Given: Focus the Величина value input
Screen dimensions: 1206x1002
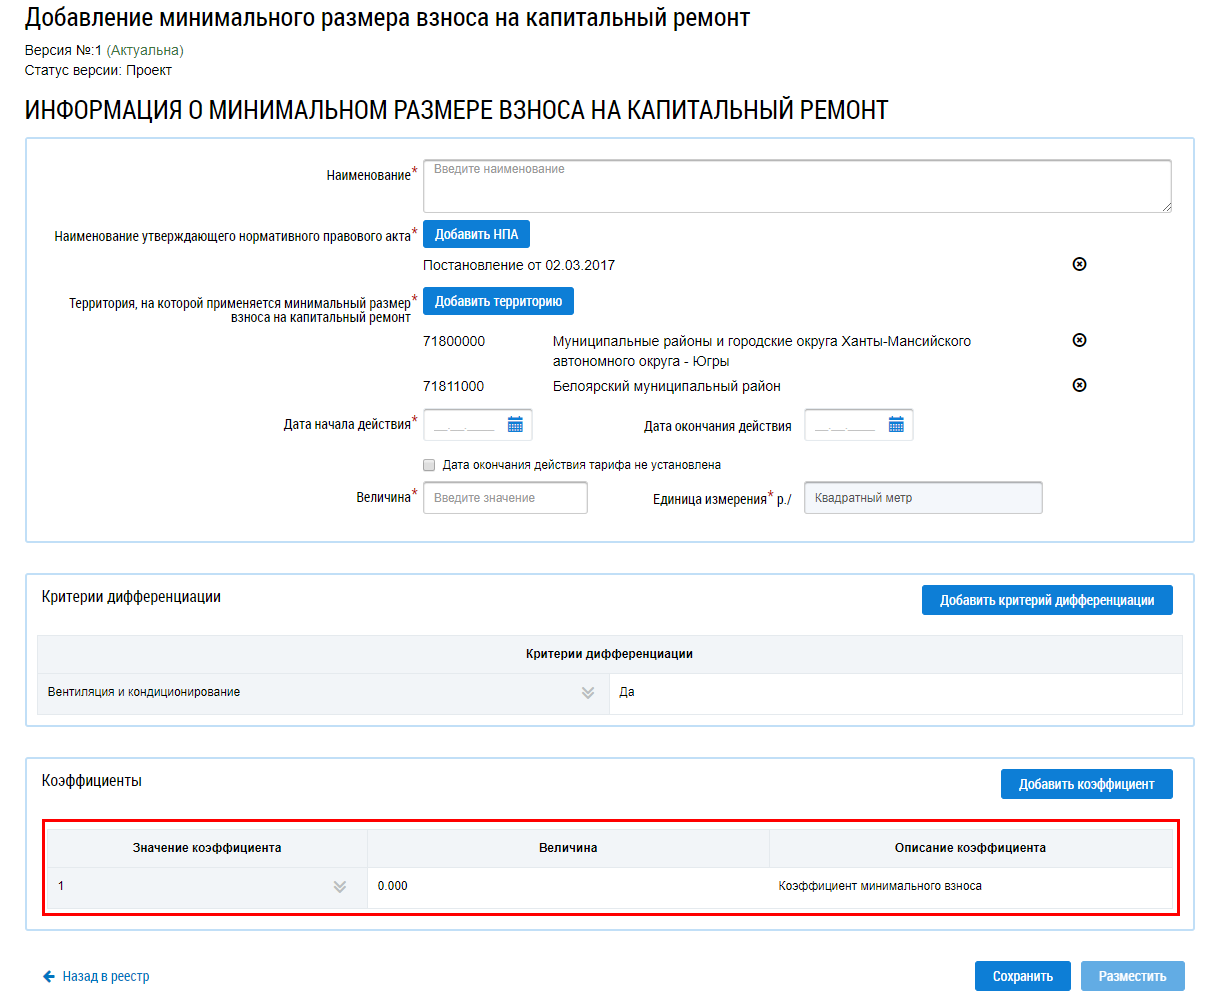Looking at the screenshot, I should tap(505, 498).
